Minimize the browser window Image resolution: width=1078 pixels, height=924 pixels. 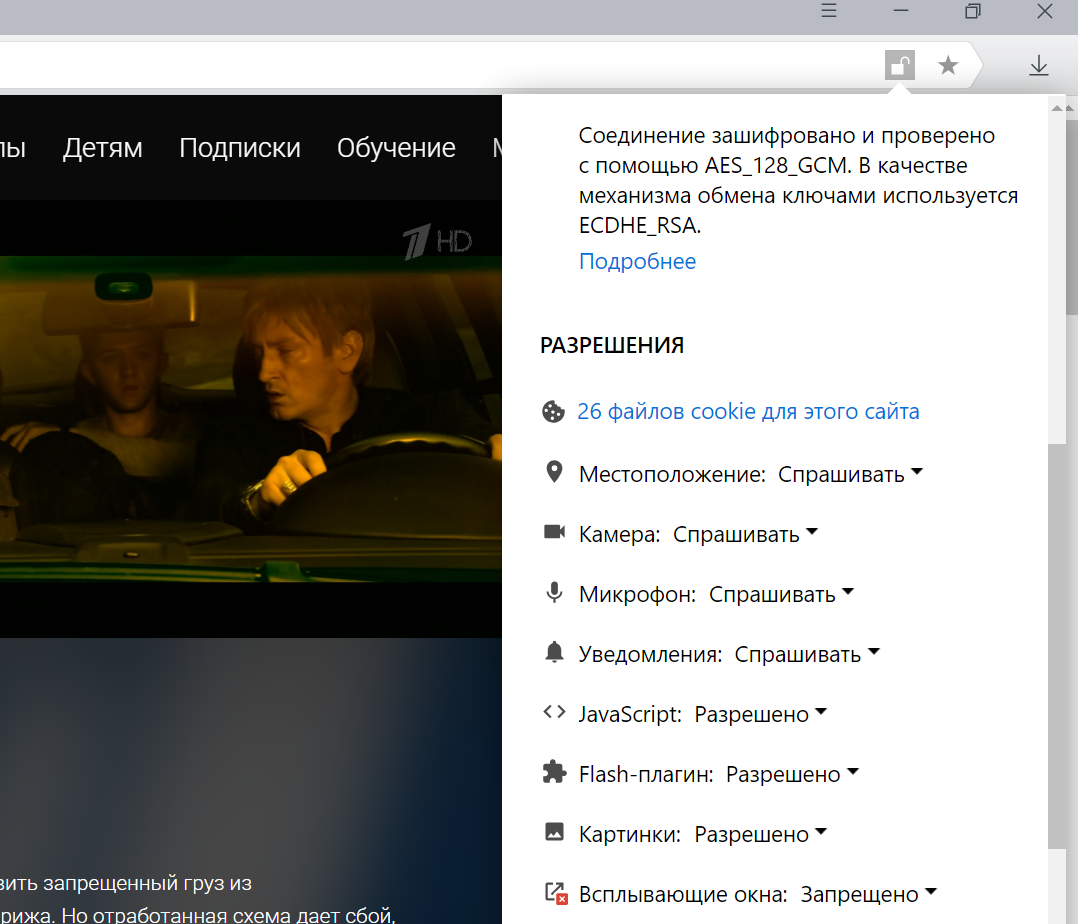tap(901, 10)
